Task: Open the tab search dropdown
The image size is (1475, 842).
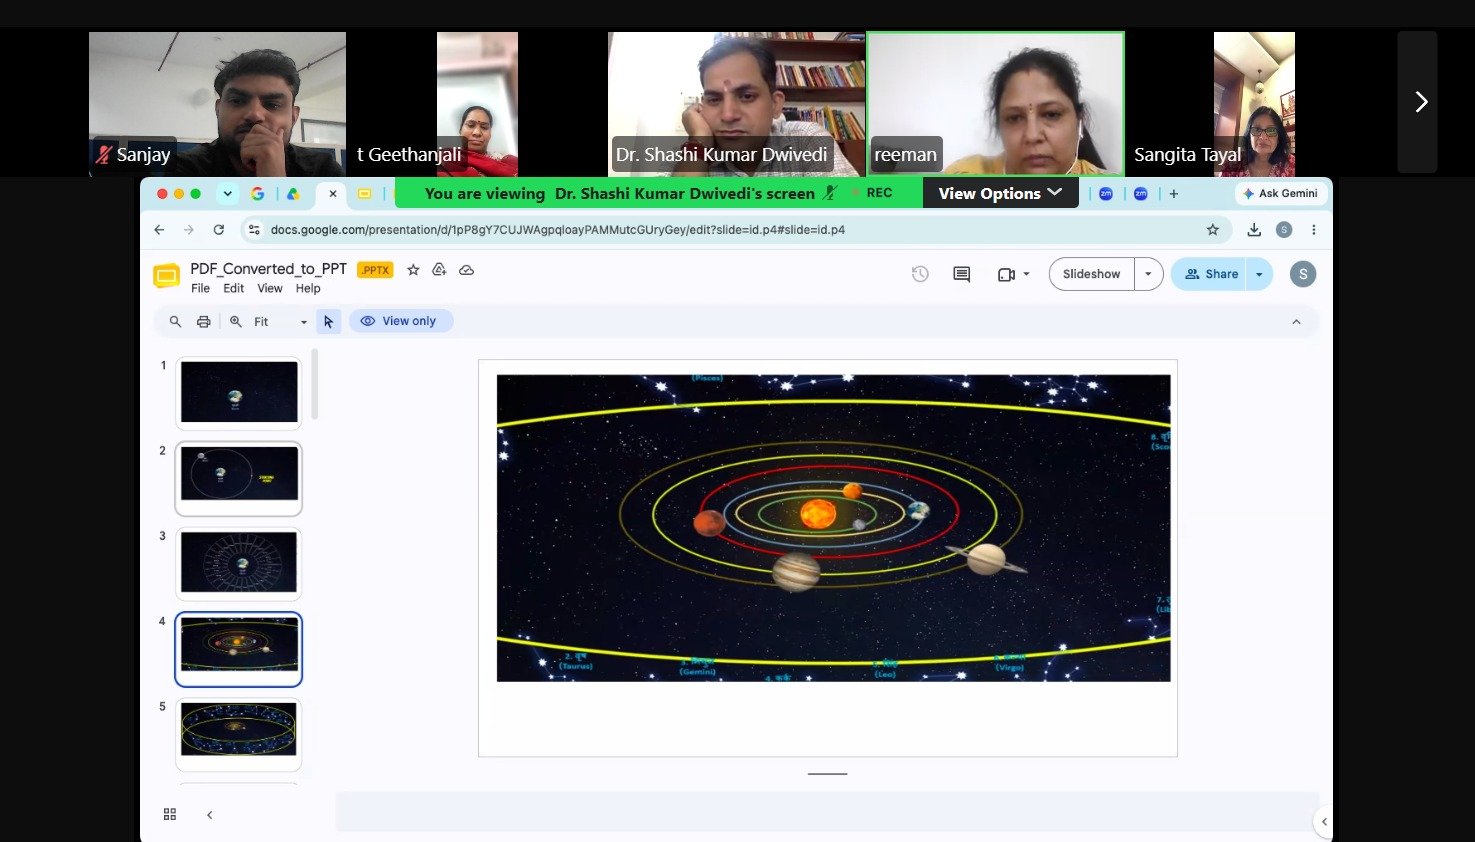Action: 228,194
